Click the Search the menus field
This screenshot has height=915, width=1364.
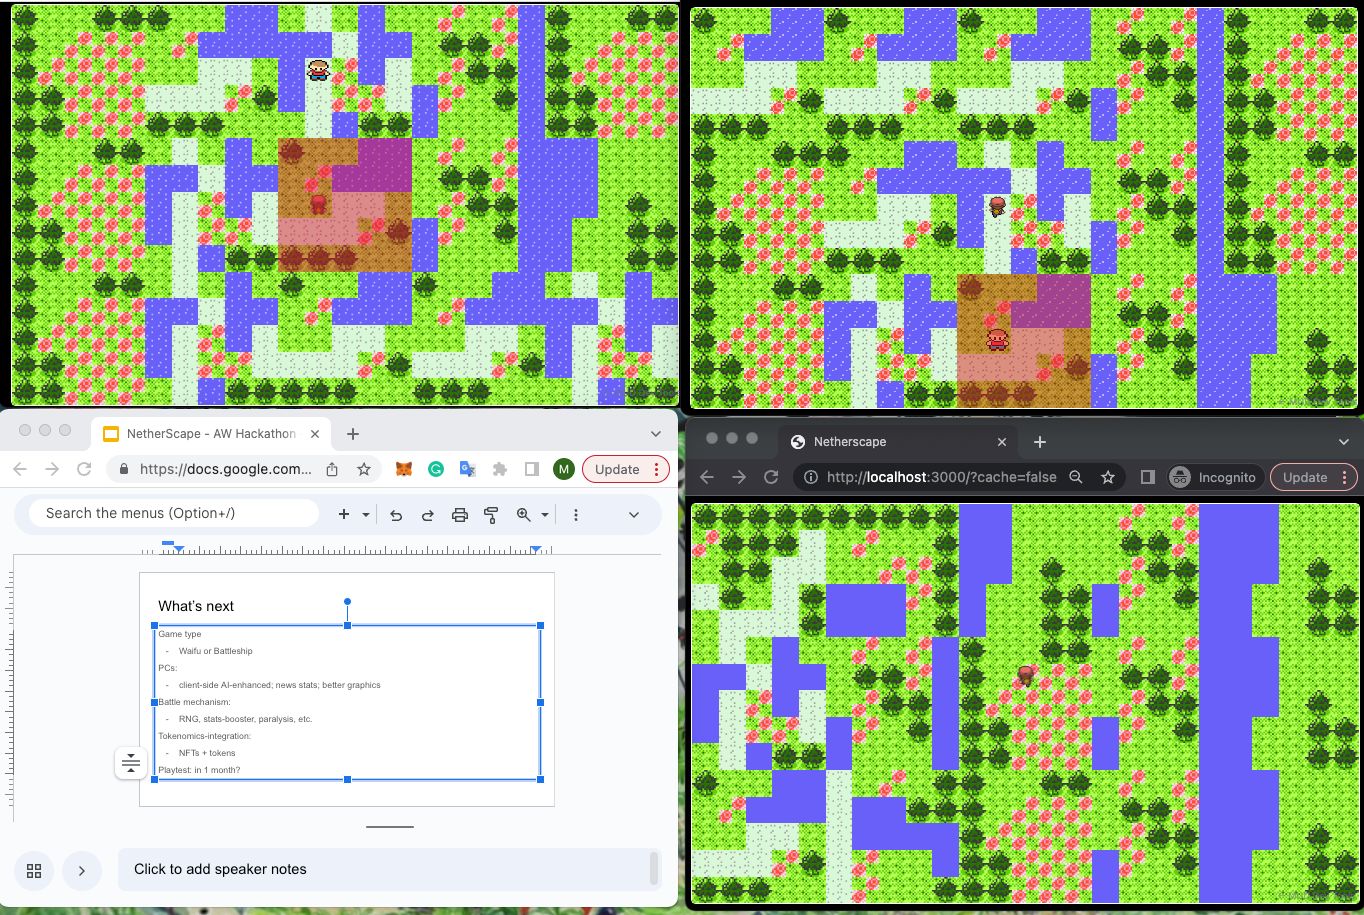[x=174, y=513]
